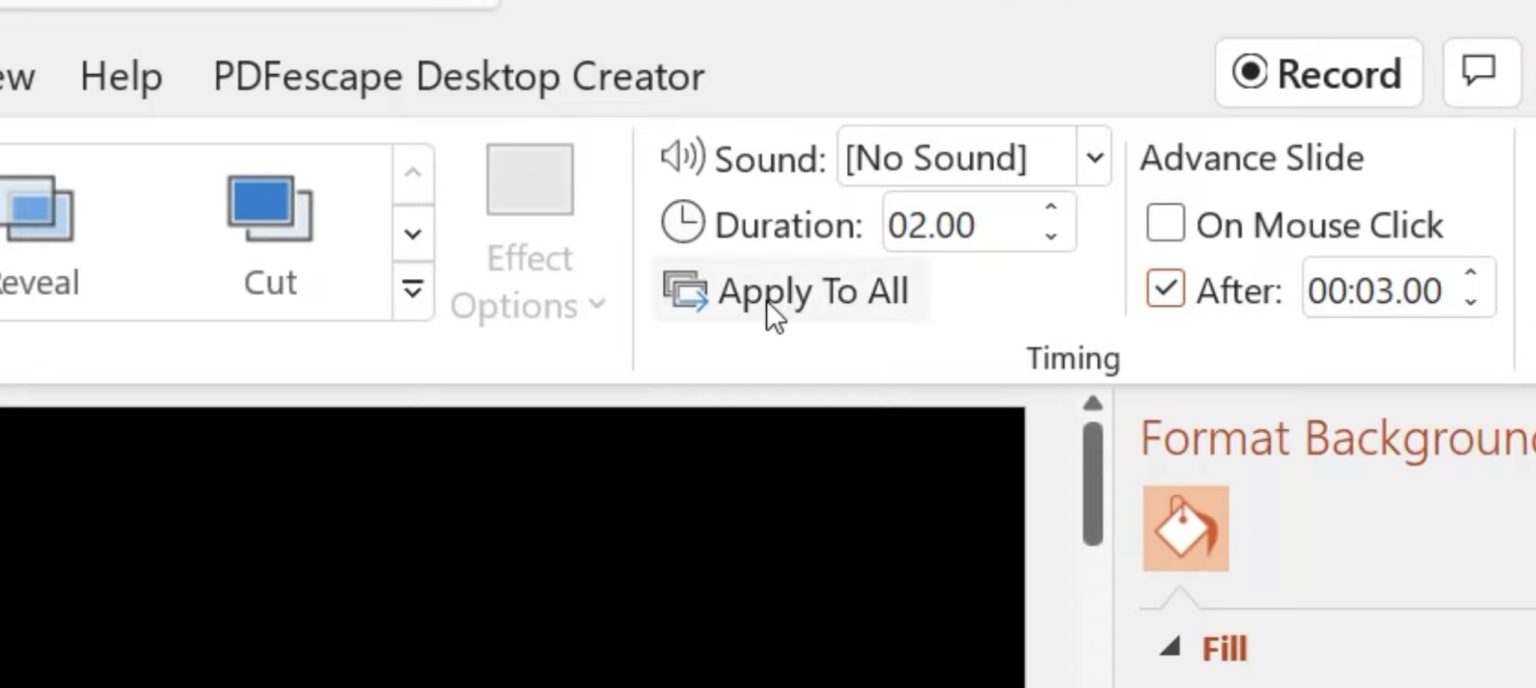
Task: Open the PDFescape Desktop Creator tab
Action: (x=458, y=76)
